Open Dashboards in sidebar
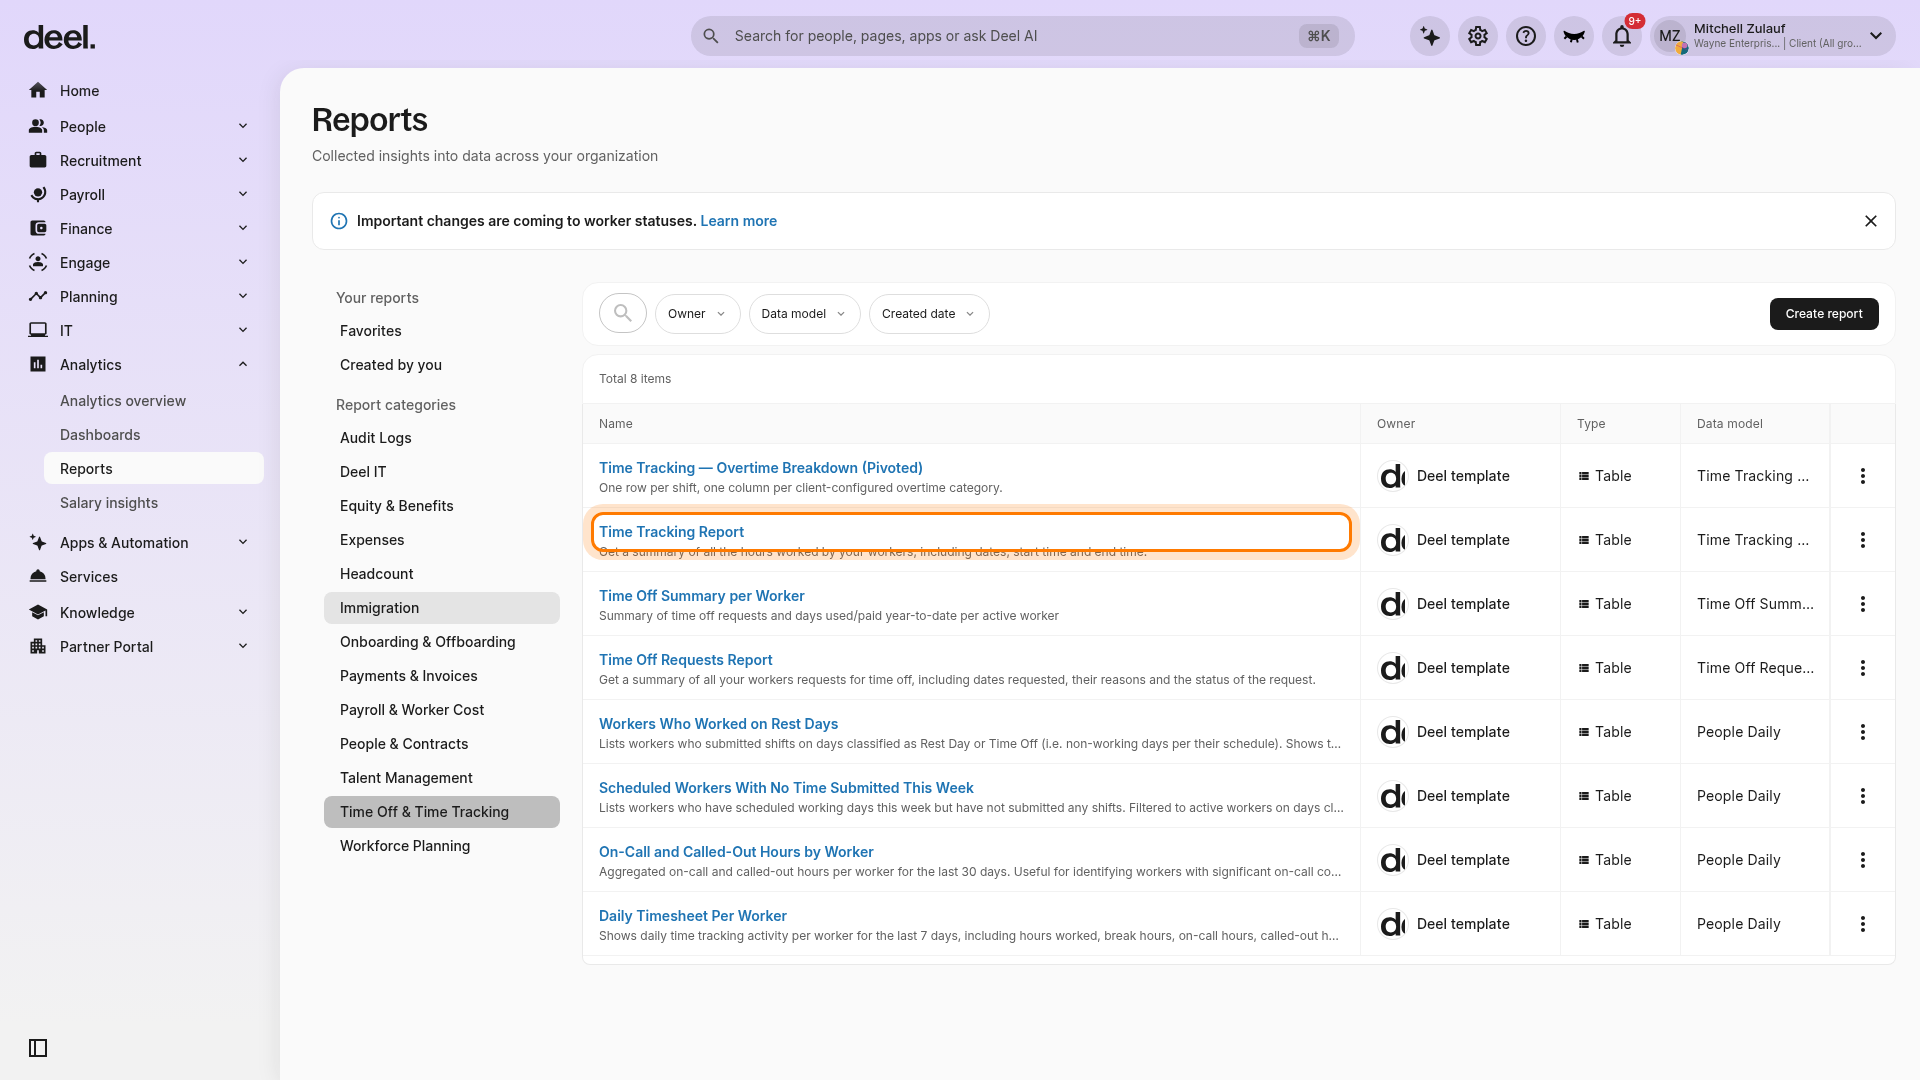Screen dimensions: 1920x1080 click(x=100, y=435)
